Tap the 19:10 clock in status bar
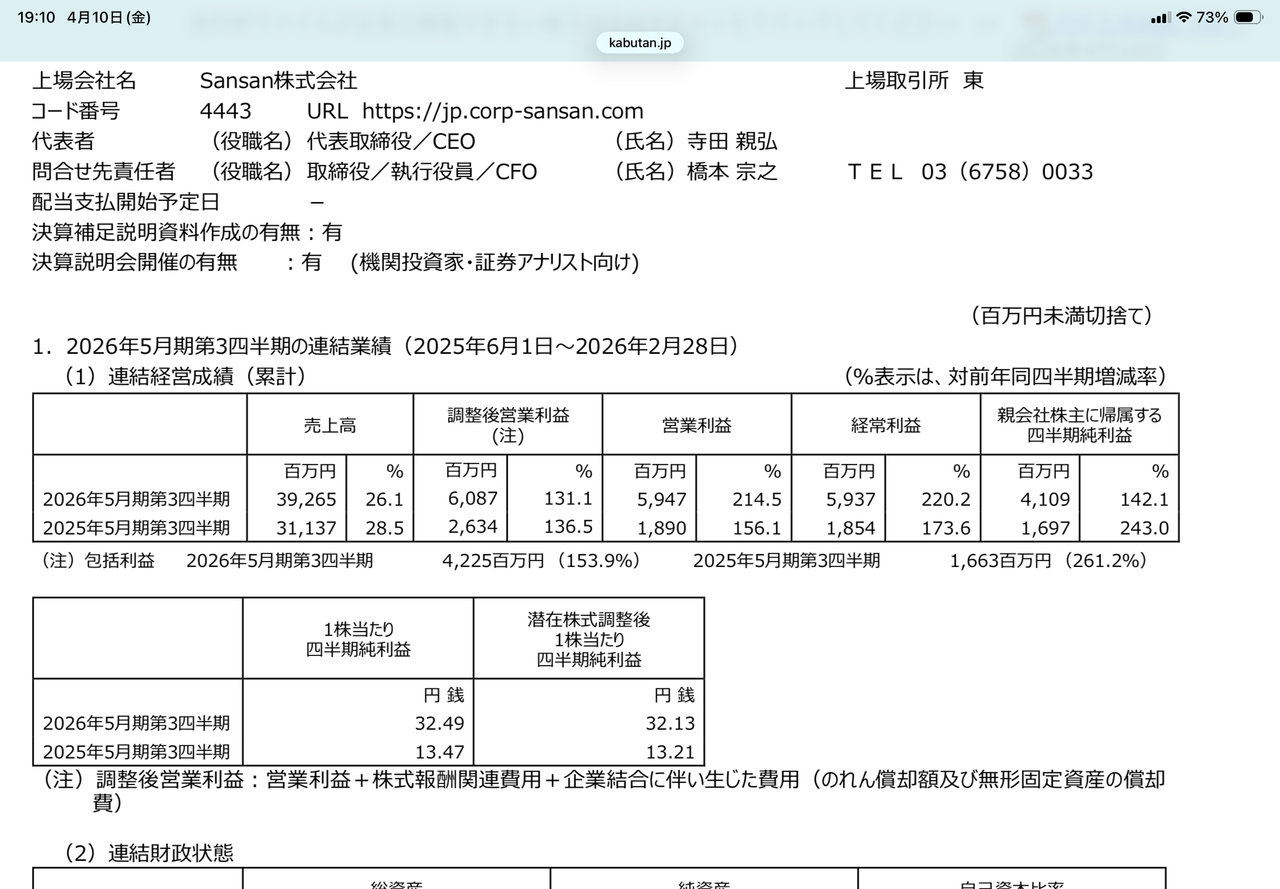Screen dimensions: 1280x889 (x=36, y=17)
